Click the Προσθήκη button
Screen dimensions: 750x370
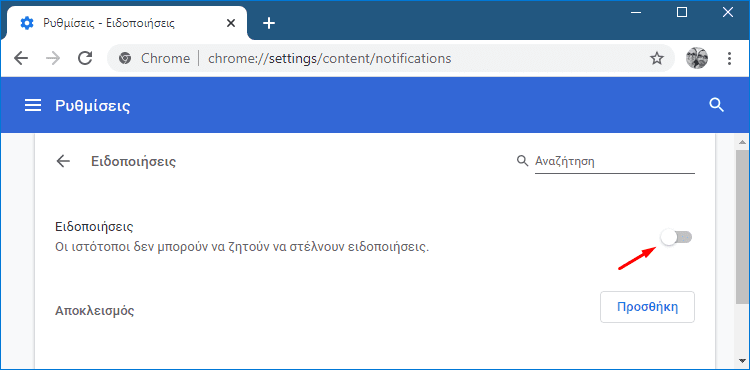coord(647,307)
